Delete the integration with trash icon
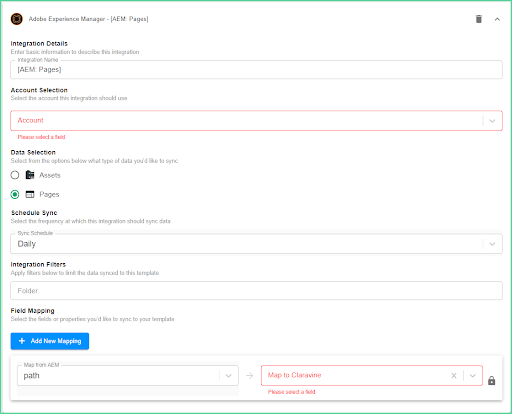Image resolution: width=512 pixels, height=414 pixels. [479, 19]
